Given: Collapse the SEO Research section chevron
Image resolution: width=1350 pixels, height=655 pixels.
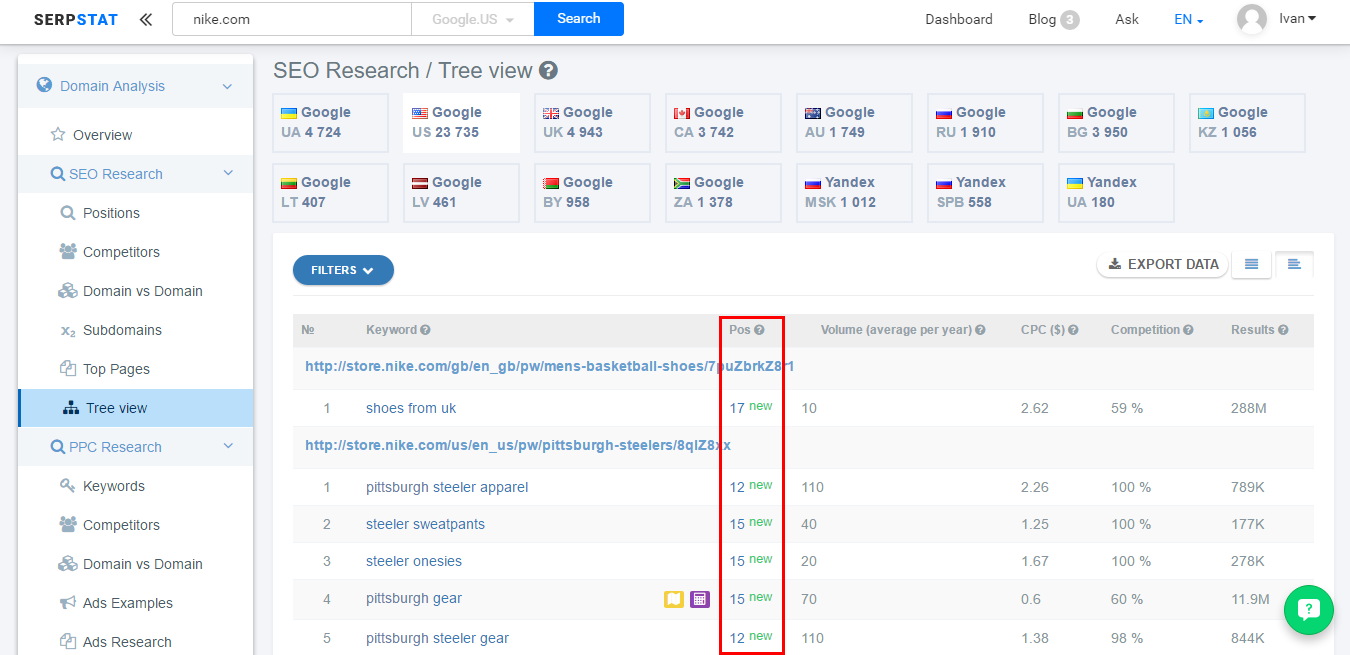Looking at the screenshot, I should 228,174.
